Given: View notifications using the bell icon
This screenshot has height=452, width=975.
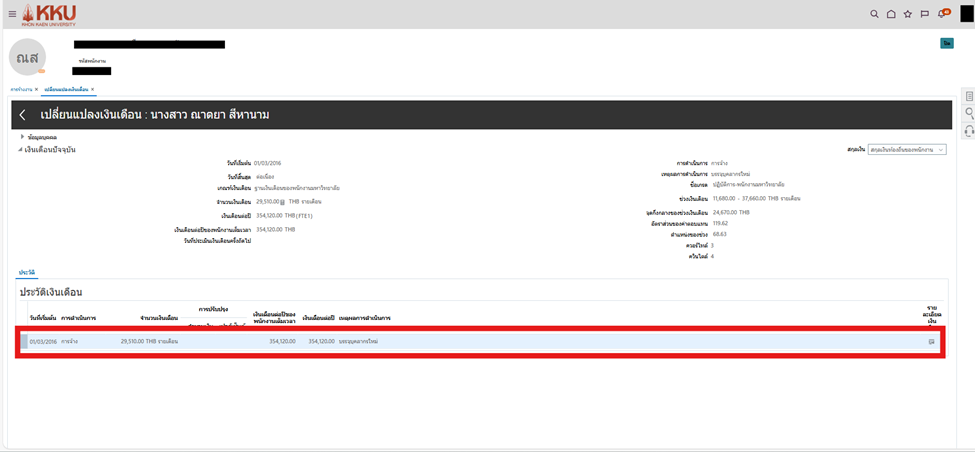Looking at the screenshot, I should click(941, 14).
